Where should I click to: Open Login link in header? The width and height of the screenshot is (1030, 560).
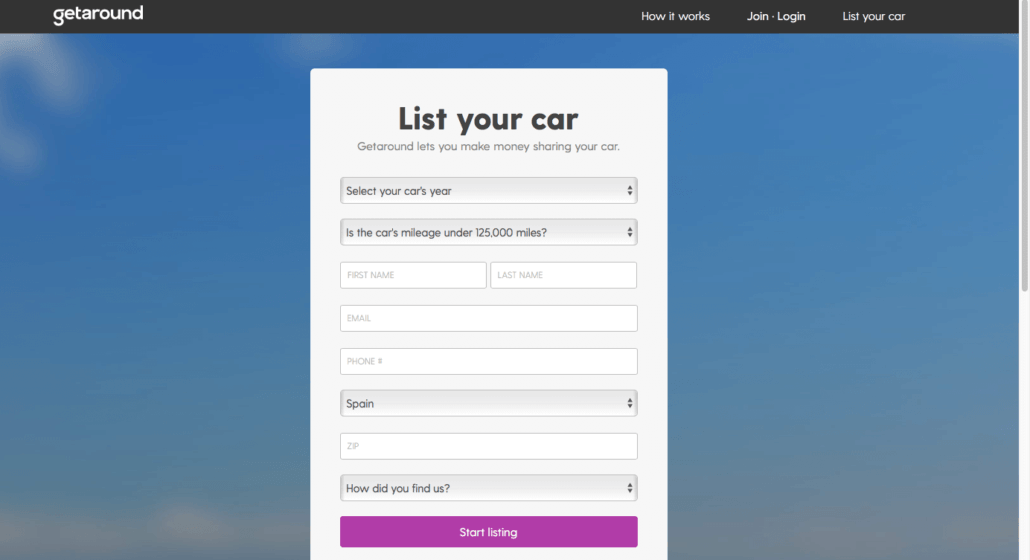point(792,16)
